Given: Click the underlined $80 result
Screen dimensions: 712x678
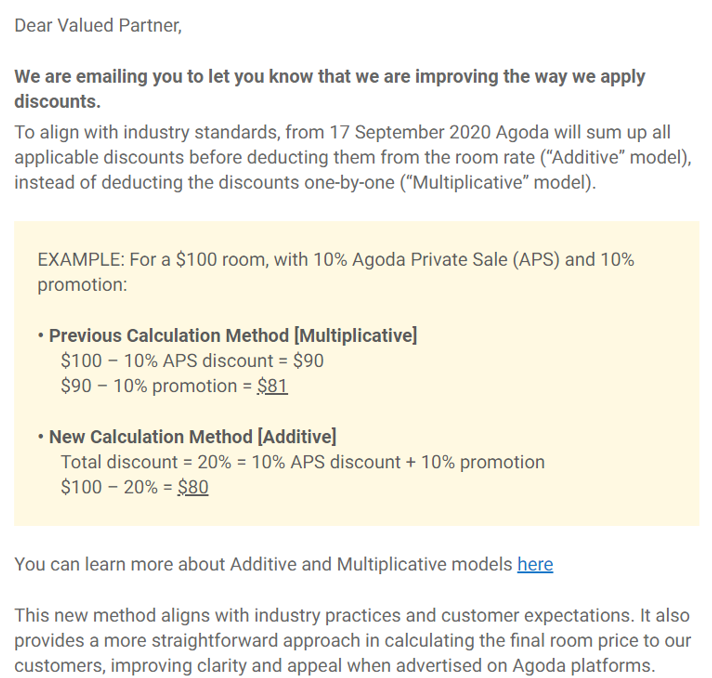Looking at the screenshot, I should (193, 487).
